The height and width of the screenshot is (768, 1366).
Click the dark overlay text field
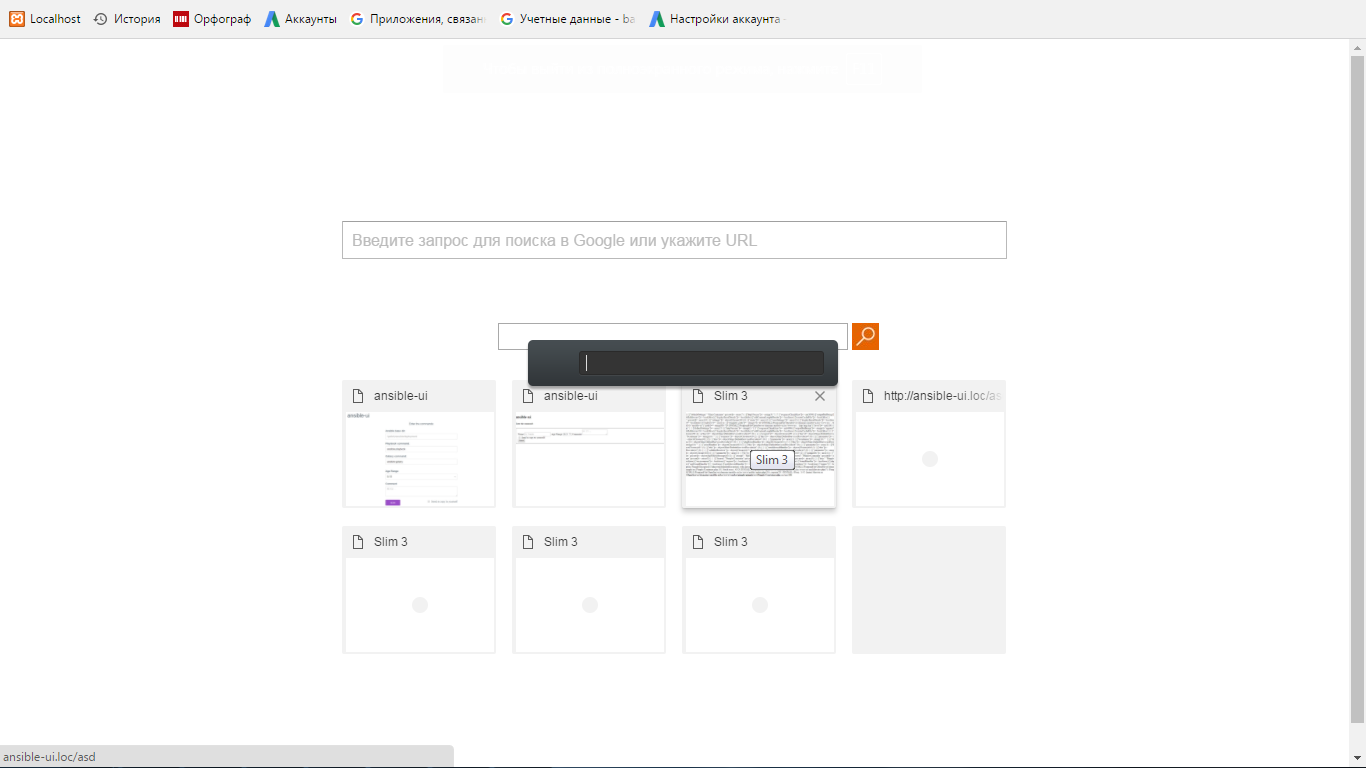700,362
